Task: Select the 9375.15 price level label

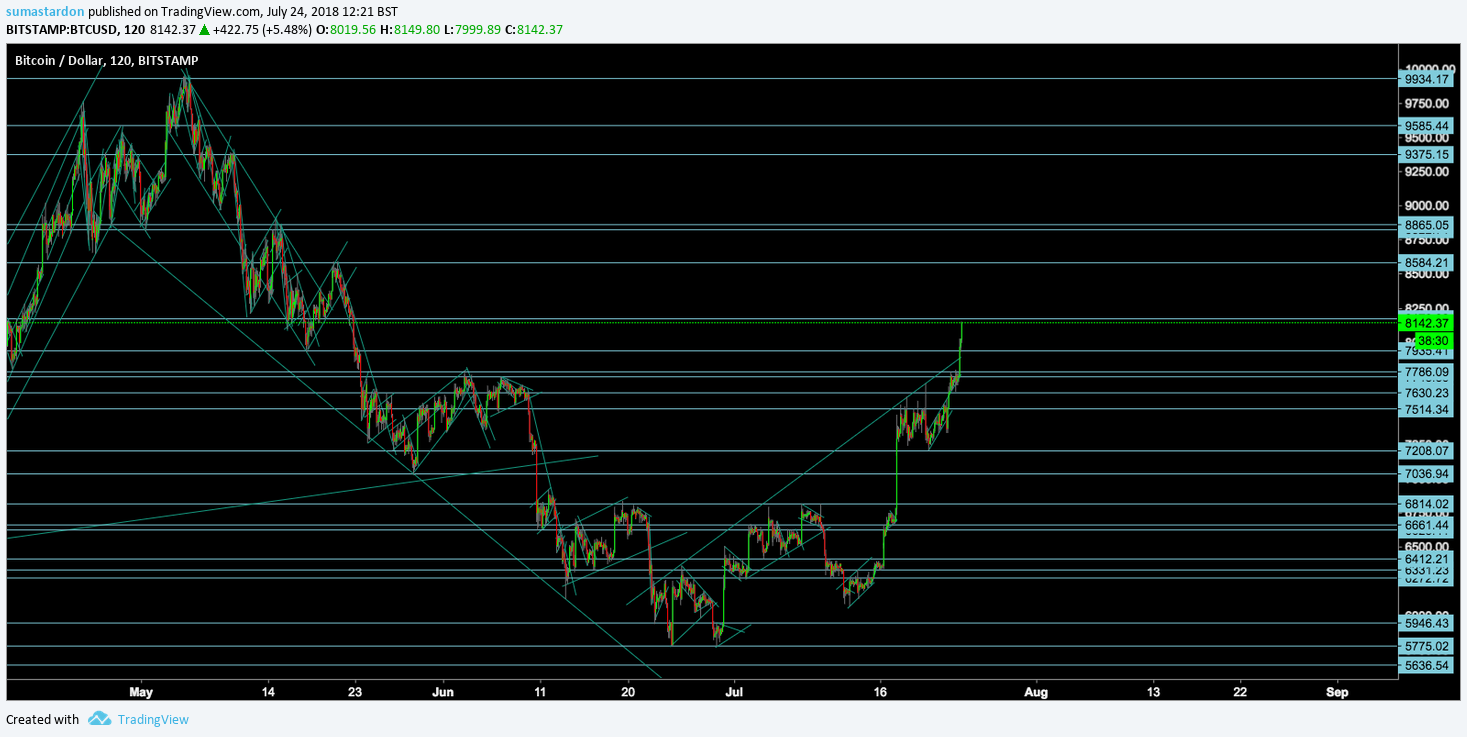Action: pos(1427,155)
